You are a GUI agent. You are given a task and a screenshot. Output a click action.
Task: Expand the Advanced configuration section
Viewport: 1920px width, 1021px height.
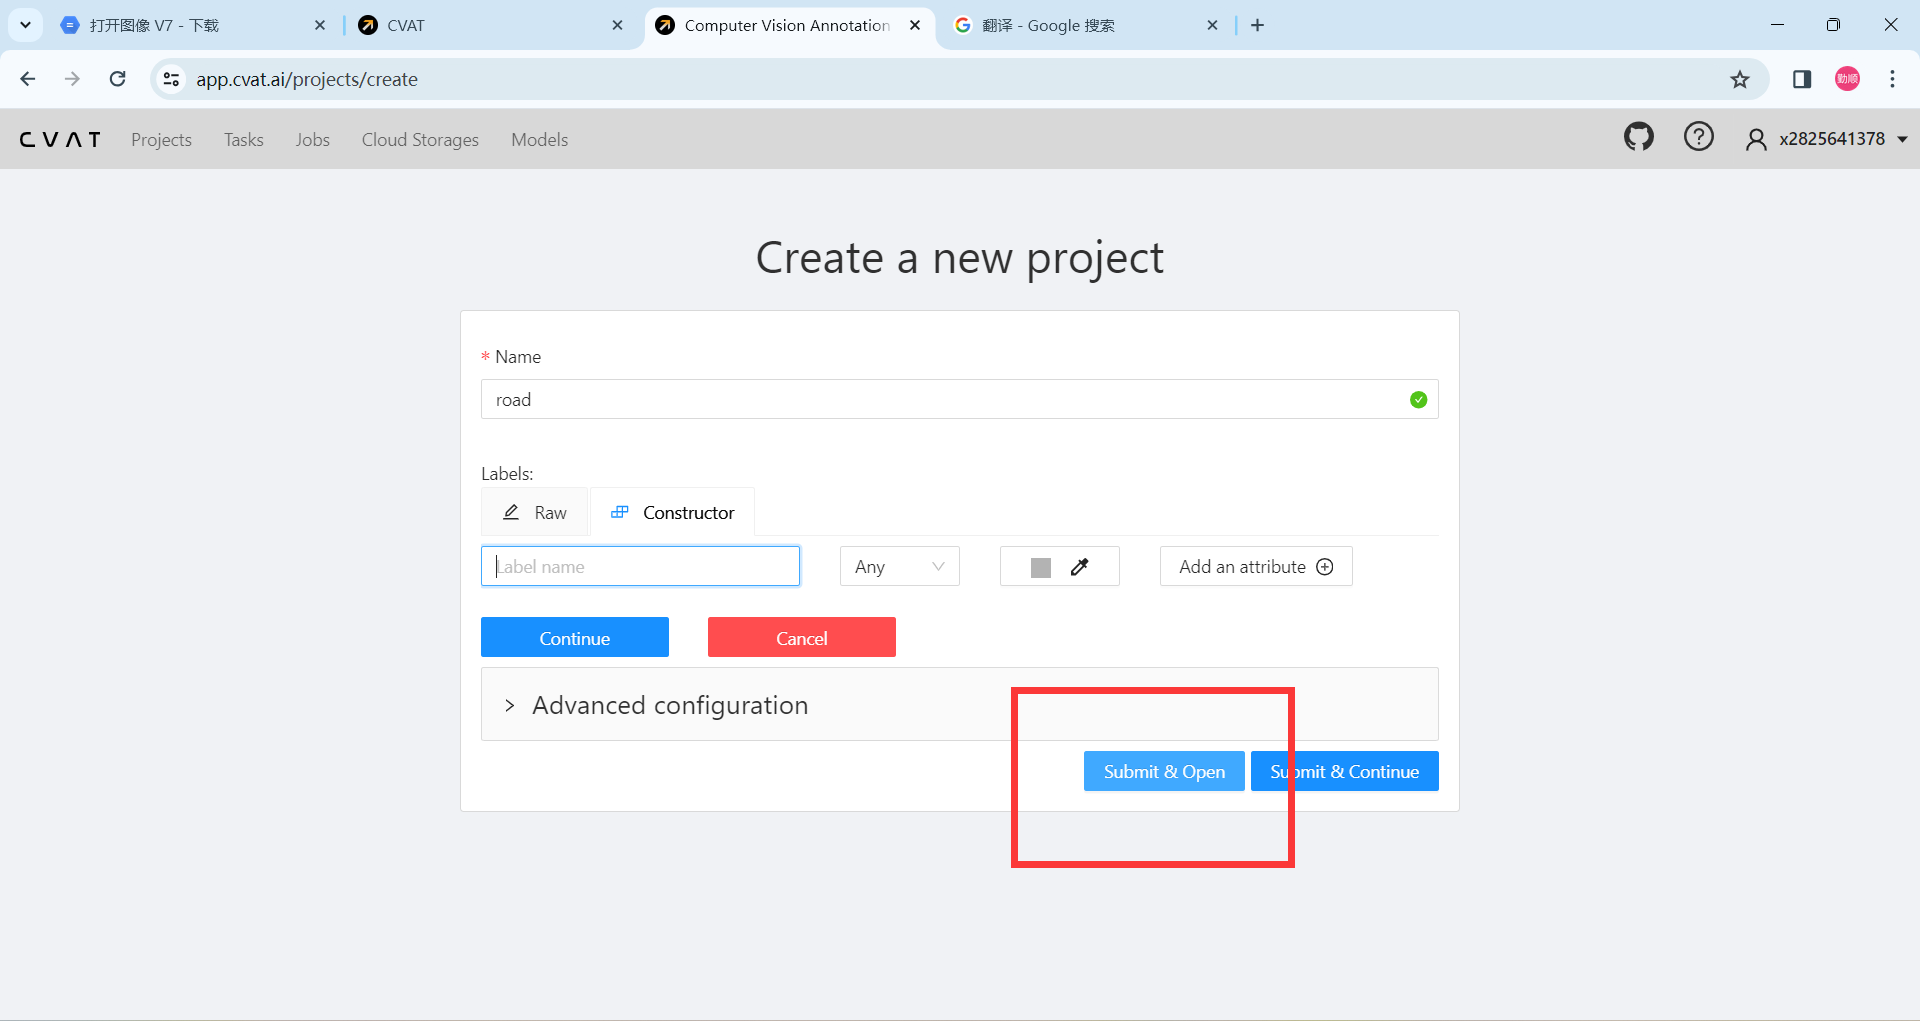point(960,705)
